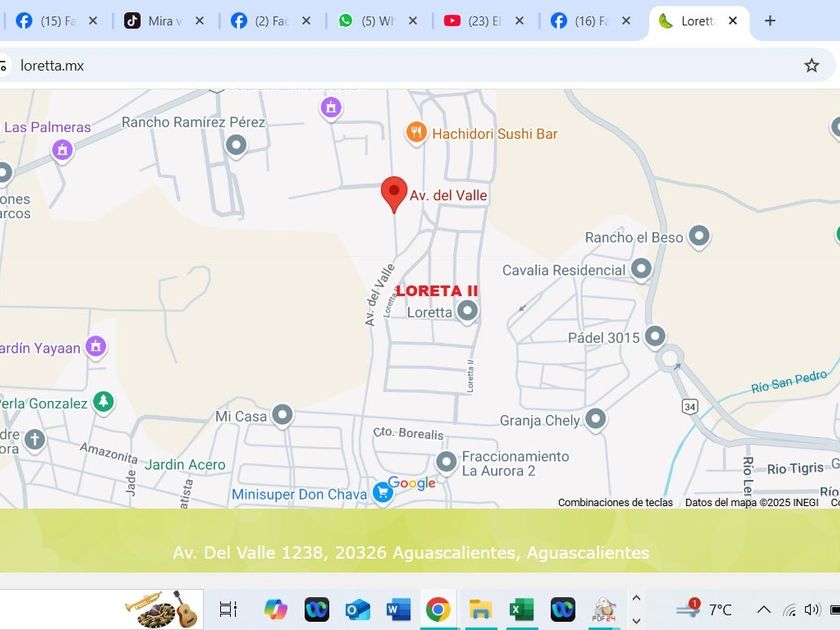The height and width of the screenshot is (630, 840).
Task: Open the volume control in system tray
Action: (812, 610)
